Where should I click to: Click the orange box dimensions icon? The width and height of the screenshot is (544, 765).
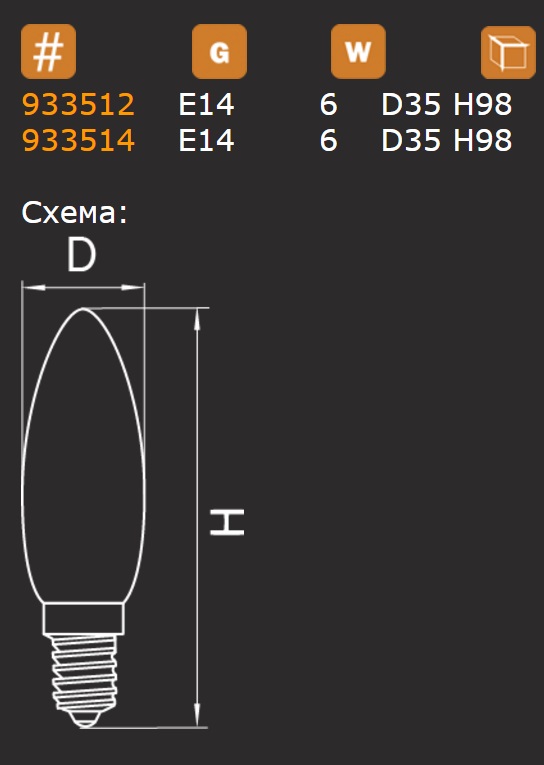(508, 52)
